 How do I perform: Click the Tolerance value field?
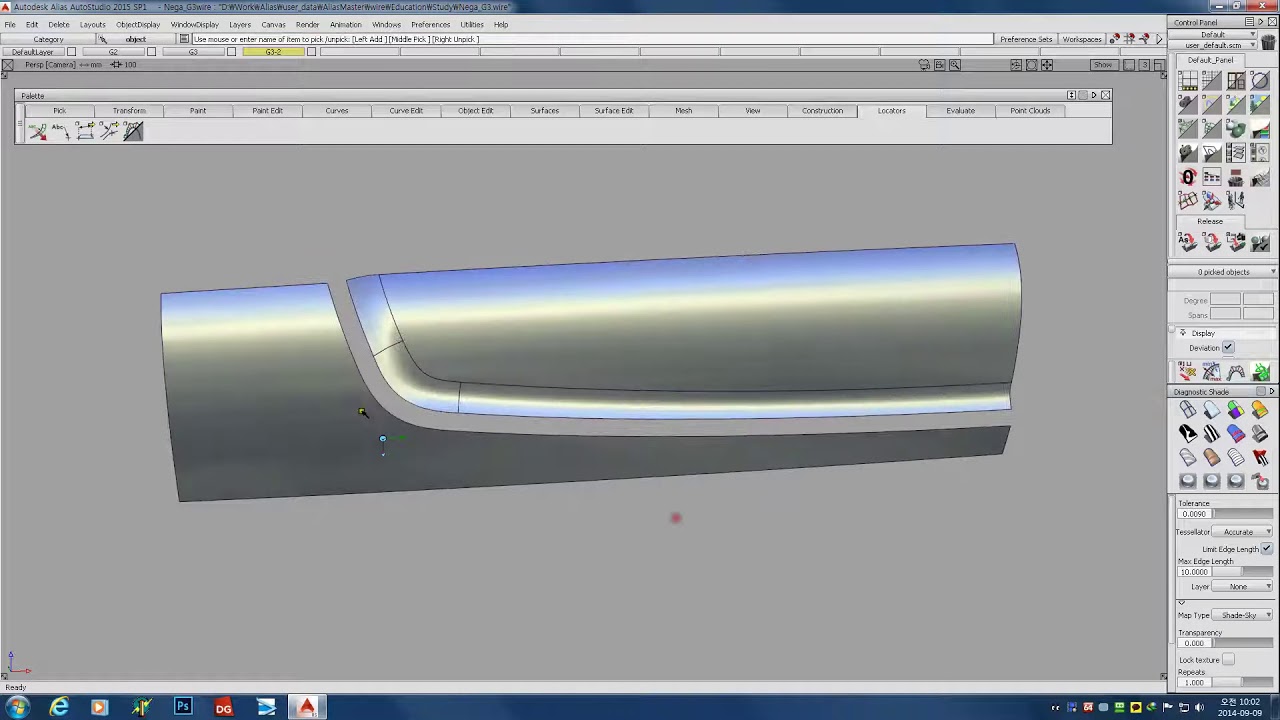pyautogui.click(x=1195, y=514)
